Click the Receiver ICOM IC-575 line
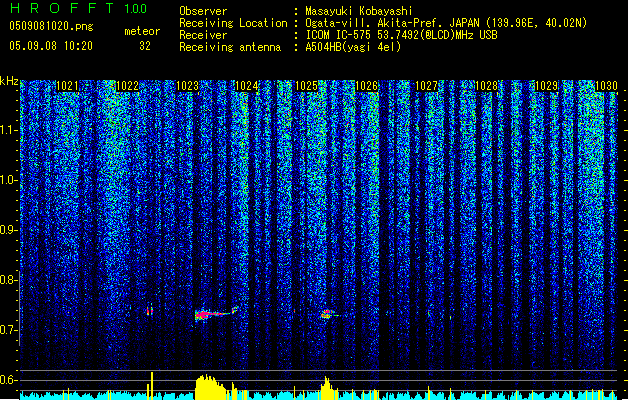The width and height of the screenshot is (629, 400). (401, 35)
